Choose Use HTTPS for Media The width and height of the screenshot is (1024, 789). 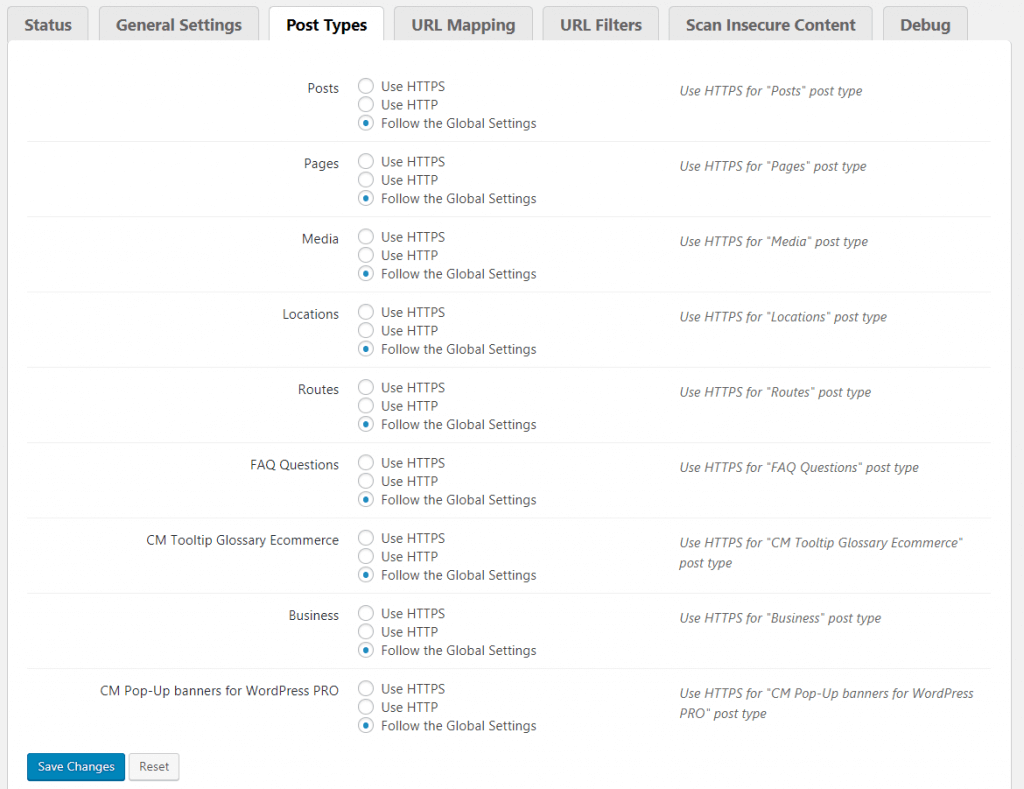click(366, 237)
